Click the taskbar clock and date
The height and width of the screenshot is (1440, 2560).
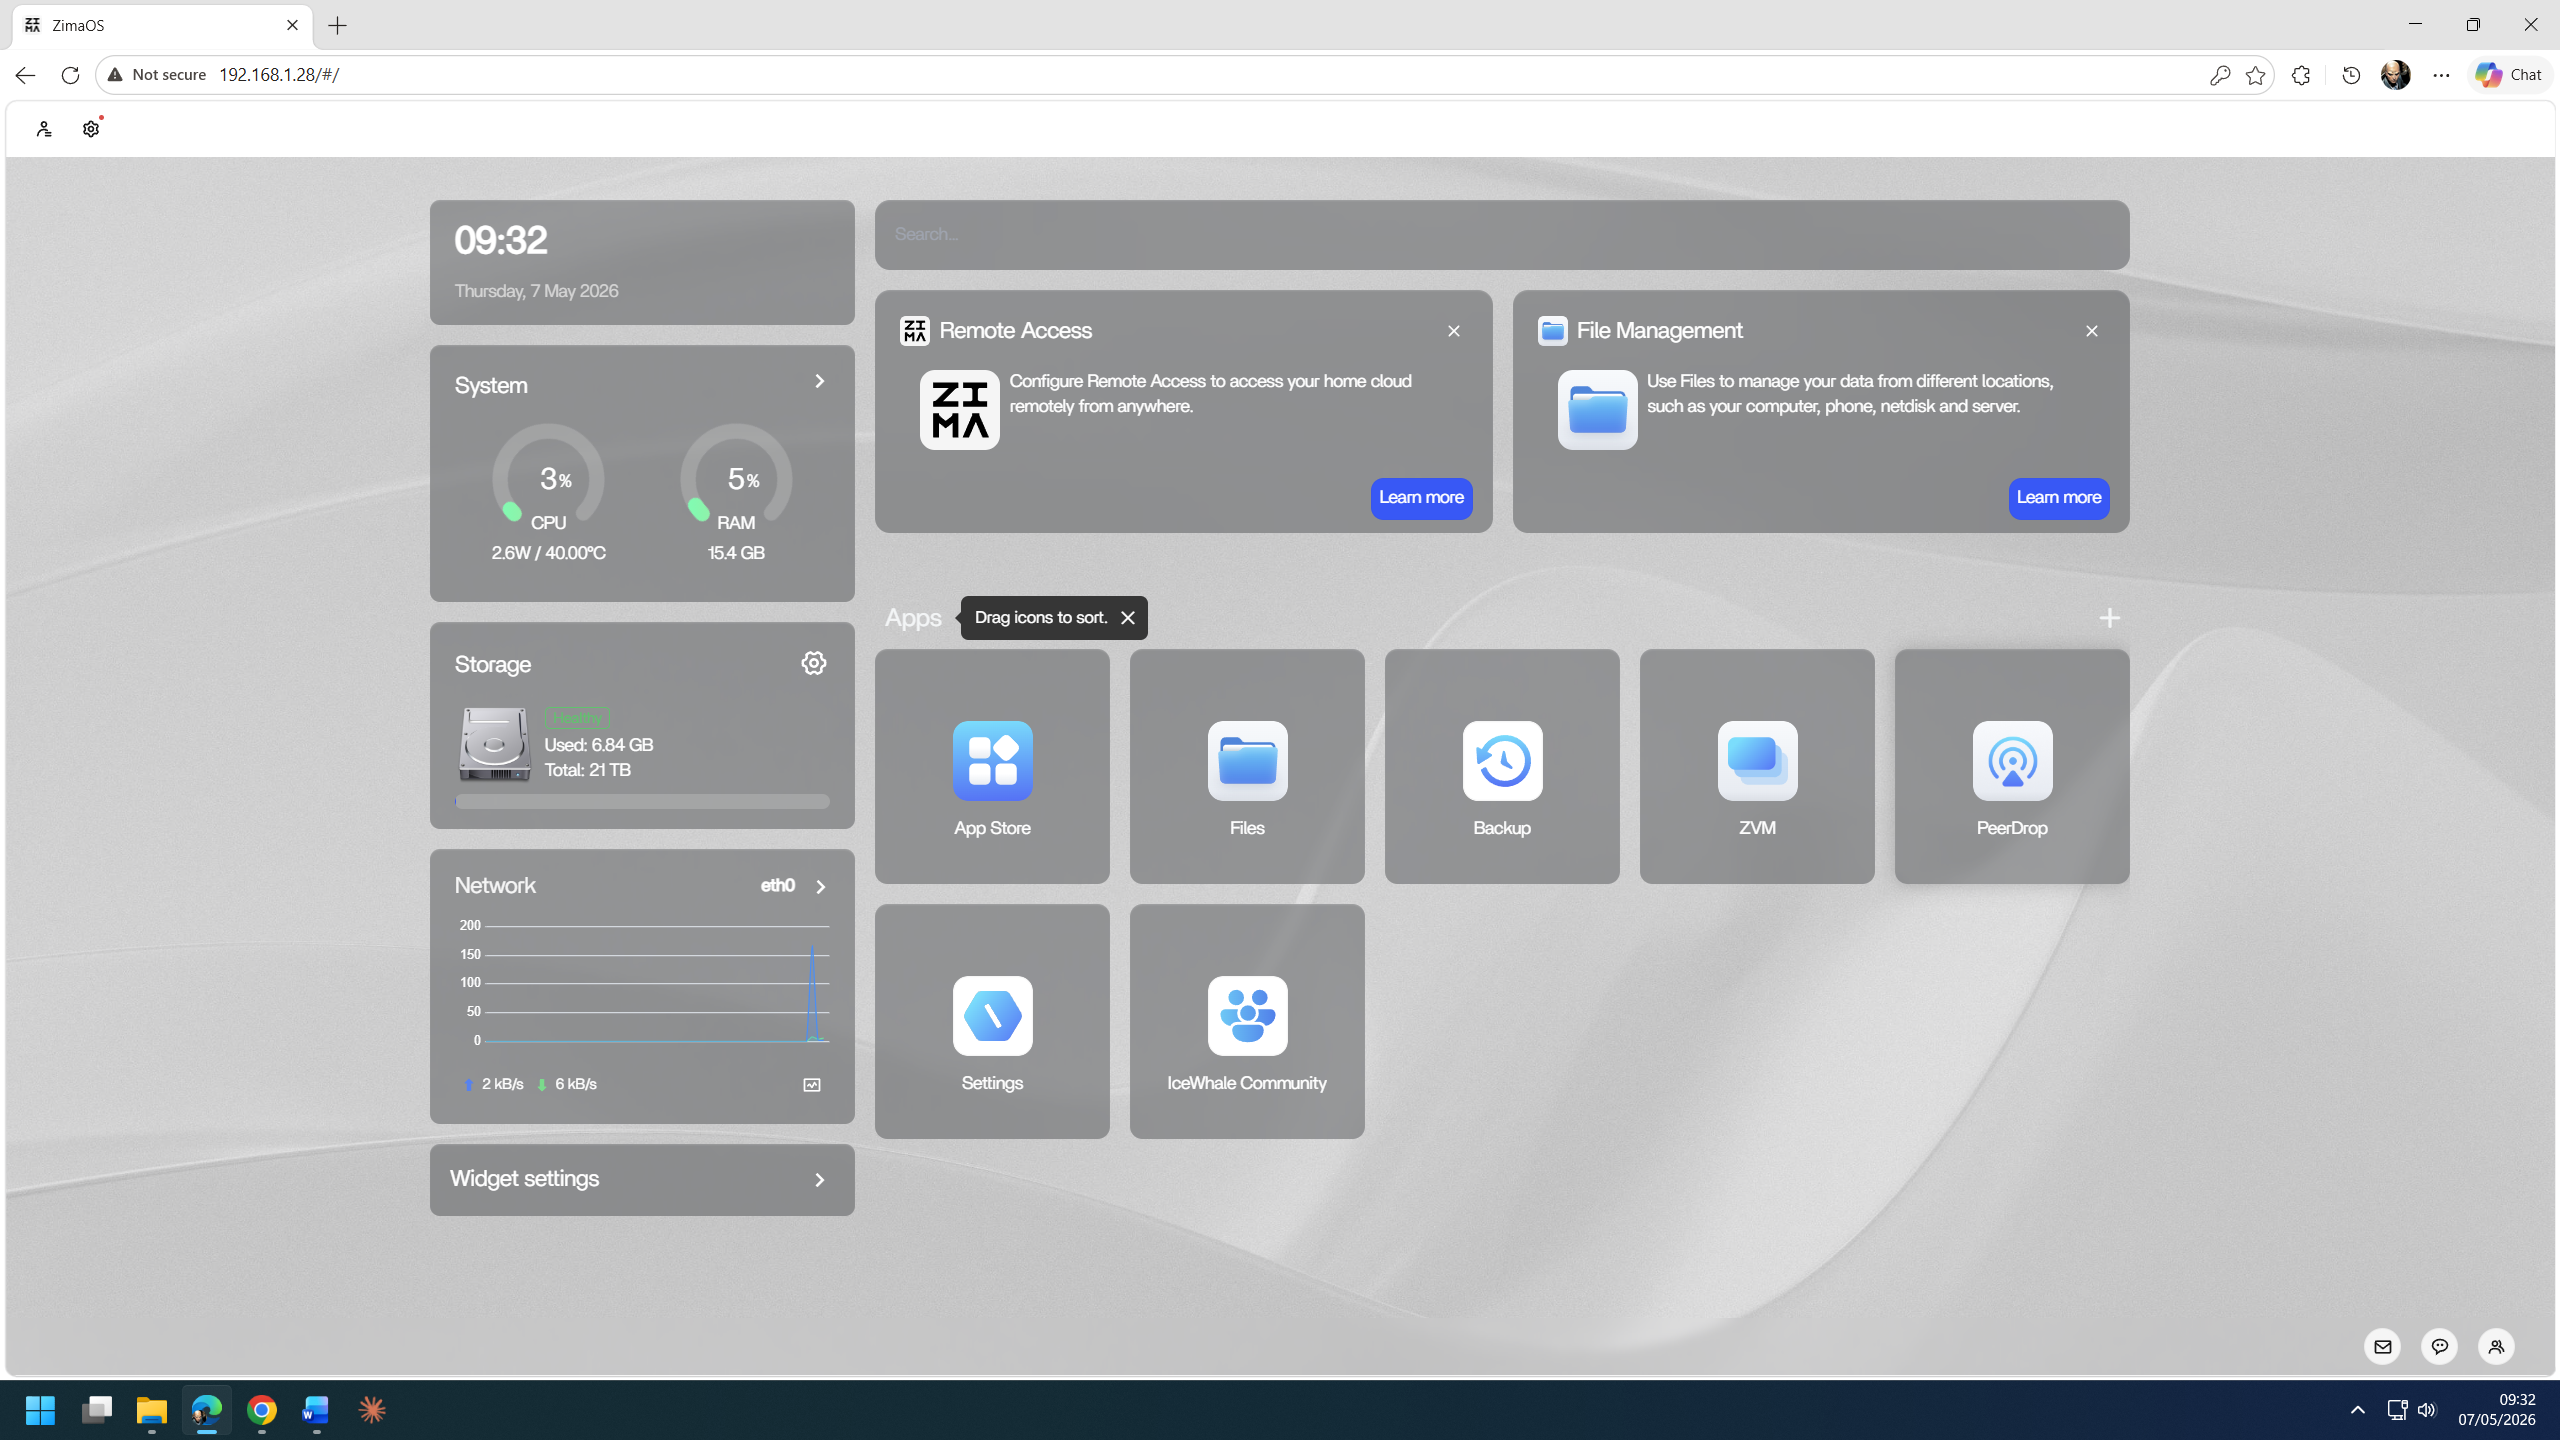click(2496, 1410)
